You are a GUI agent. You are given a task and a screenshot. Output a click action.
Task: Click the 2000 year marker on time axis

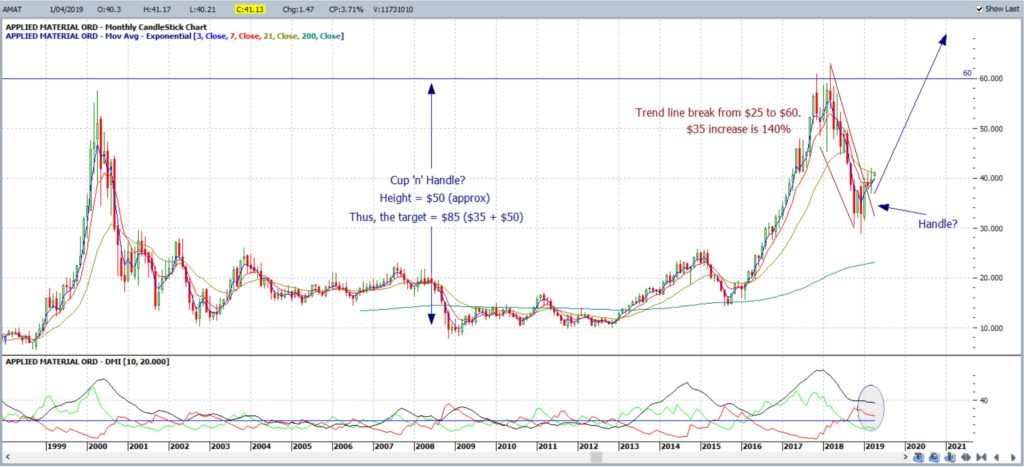pos(97,446)
